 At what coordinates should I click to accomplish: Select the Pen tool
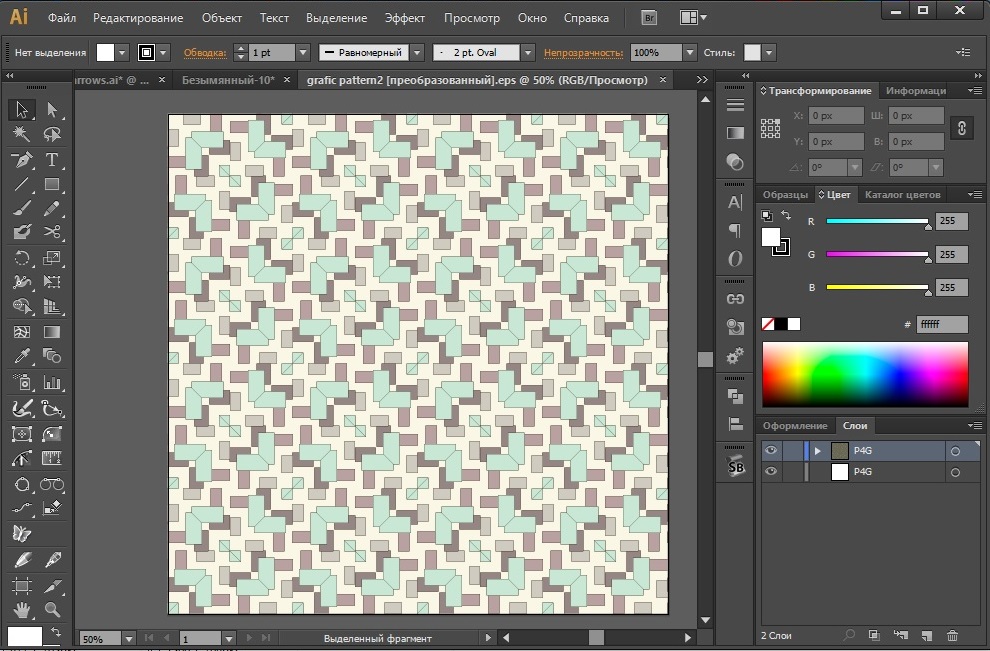(x=21, y=160)
